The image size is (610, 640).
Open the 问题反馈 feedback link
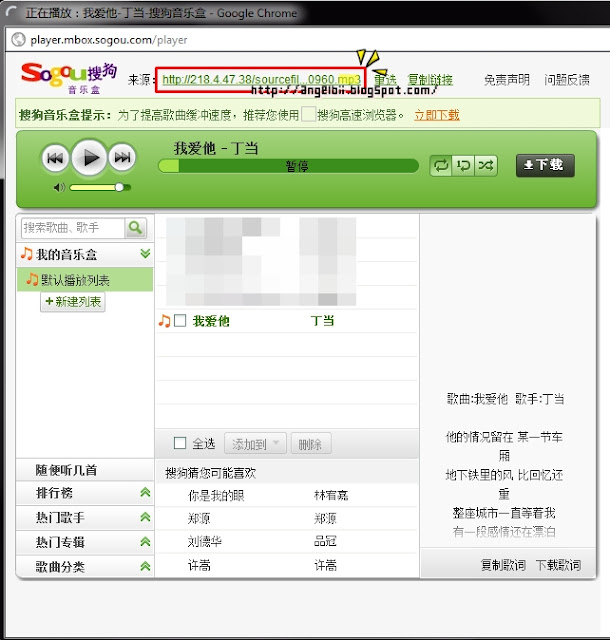point(567,80)
